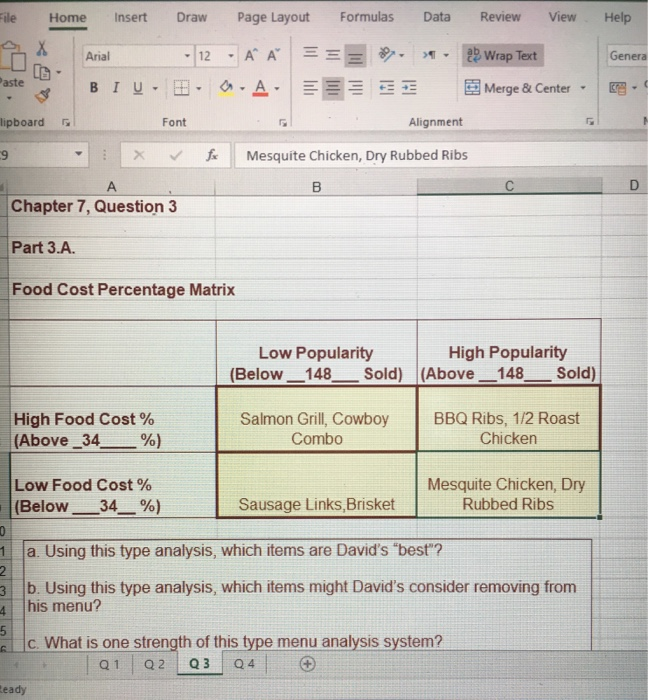Viewport: 648px width, 700px height.
Task: Switch to the Q 1 sheet tab
Action: pos(109,664)
